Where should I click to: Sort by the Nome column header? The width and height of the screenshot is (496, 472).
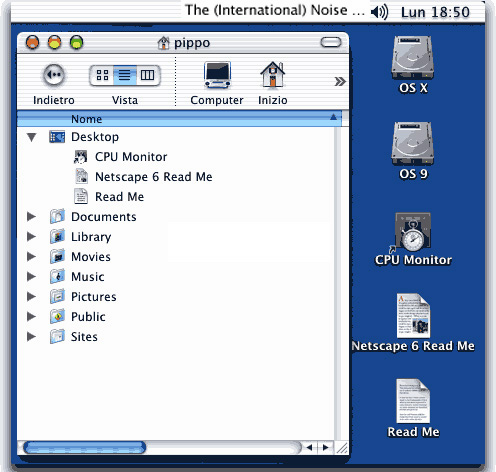coord(179,119)
